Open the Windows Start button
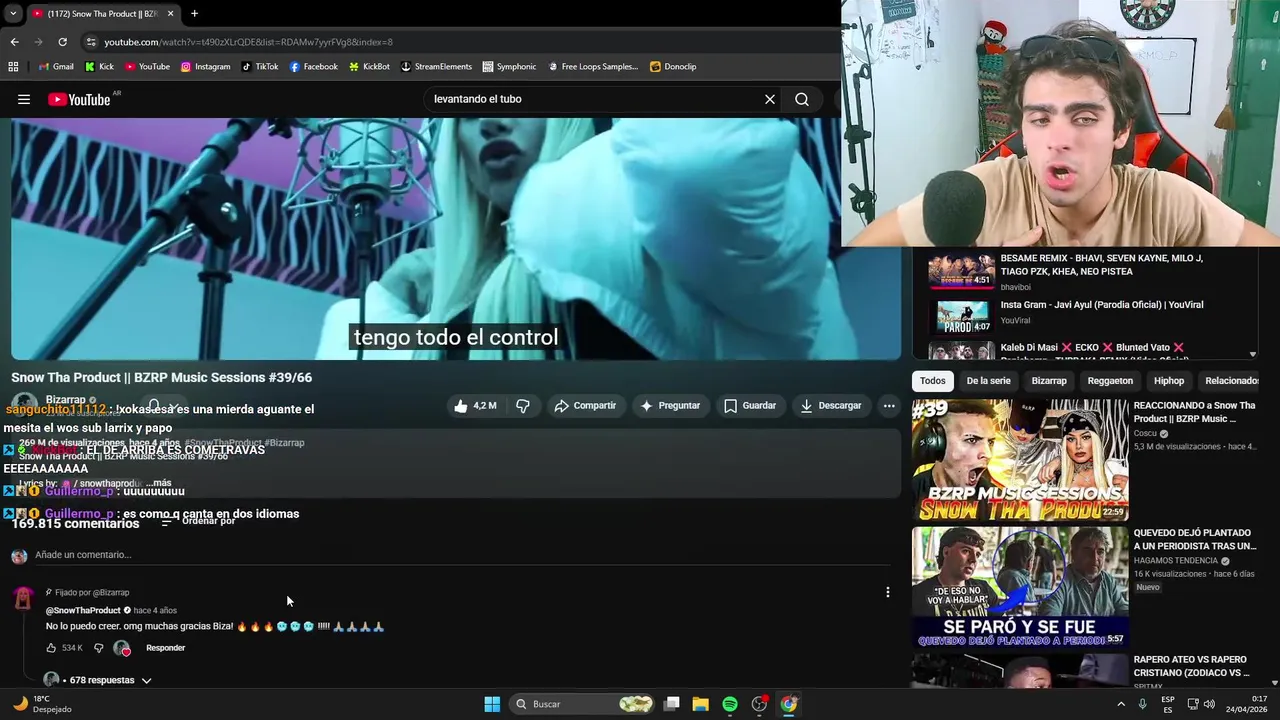Image resolution: width=1280 pixels, height=720 pixels. [x=492, y=704]
